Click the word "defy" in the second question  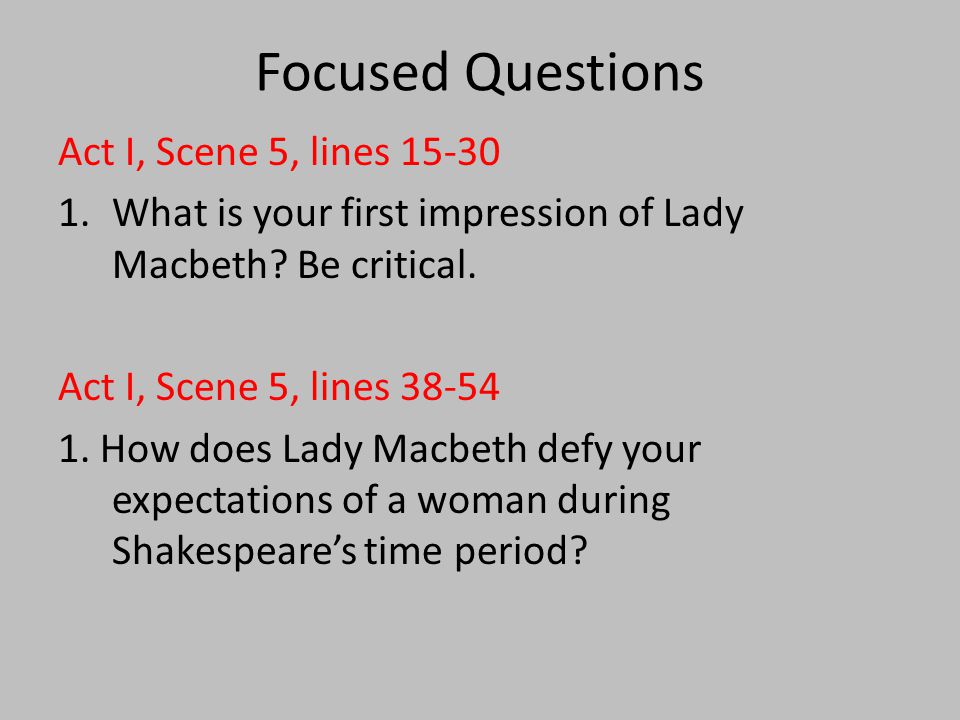tap(575, 451)
